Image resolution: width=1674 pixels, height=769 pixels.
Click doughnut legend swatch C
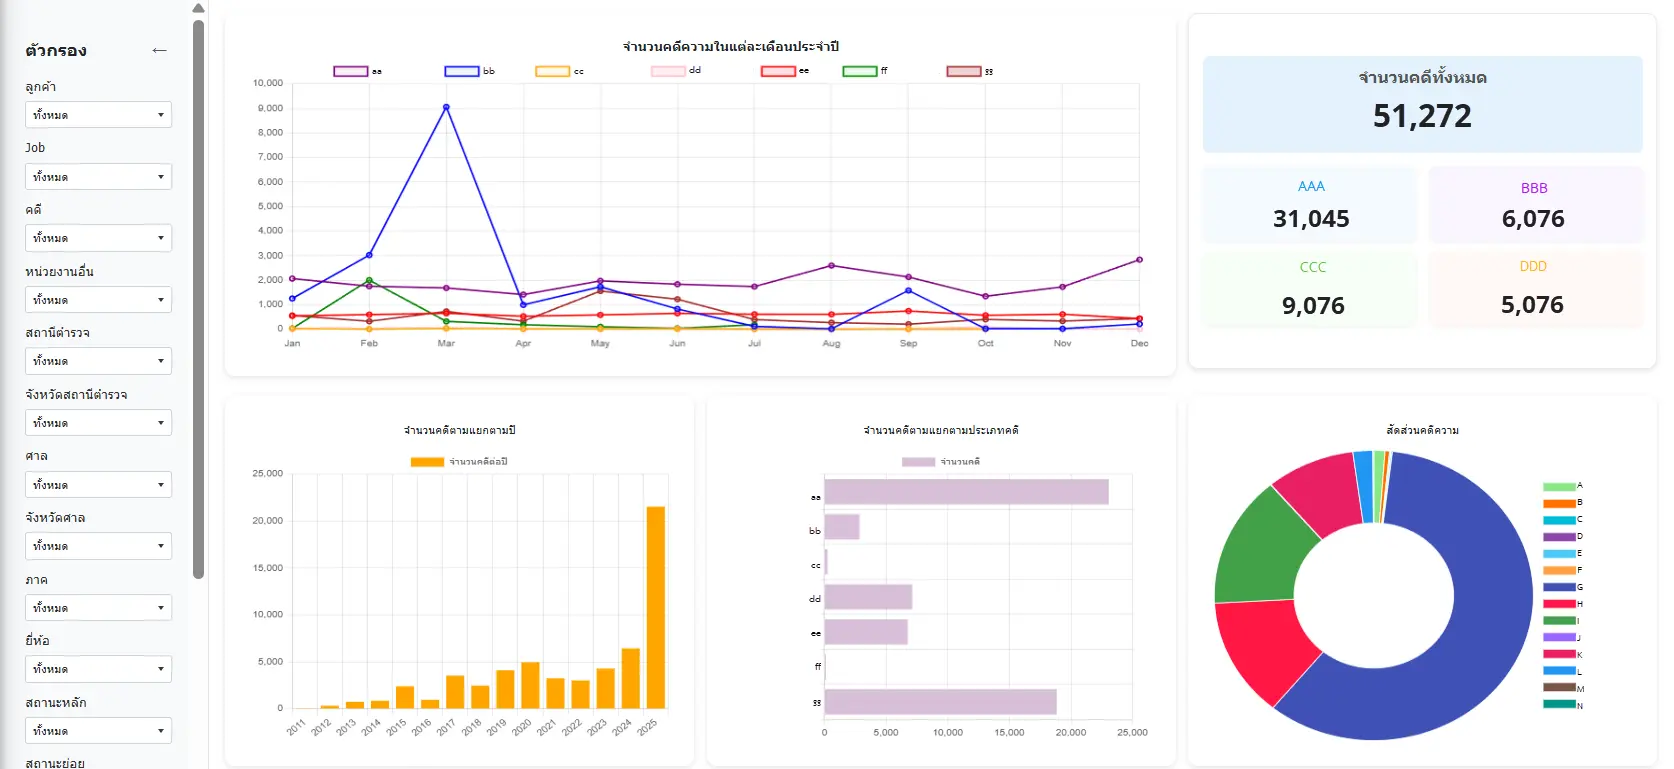tap(1559, 520)
